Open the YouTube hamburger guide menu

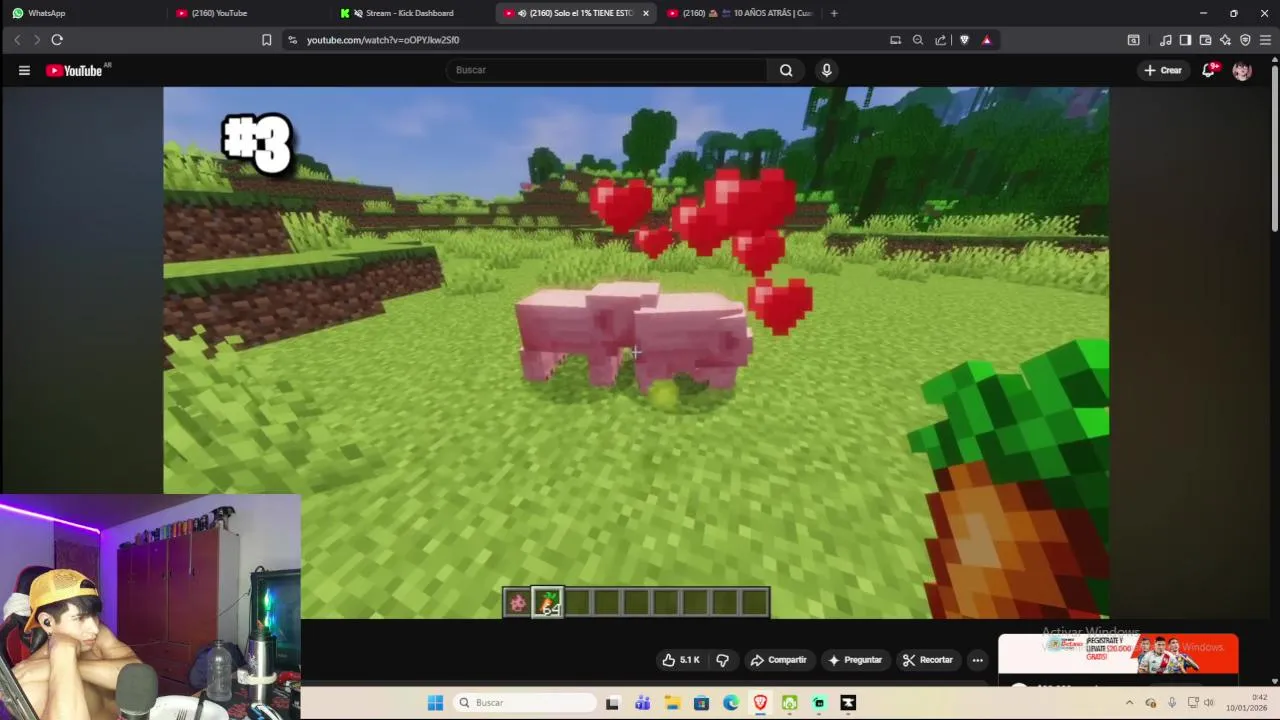(x=24, y=70)
